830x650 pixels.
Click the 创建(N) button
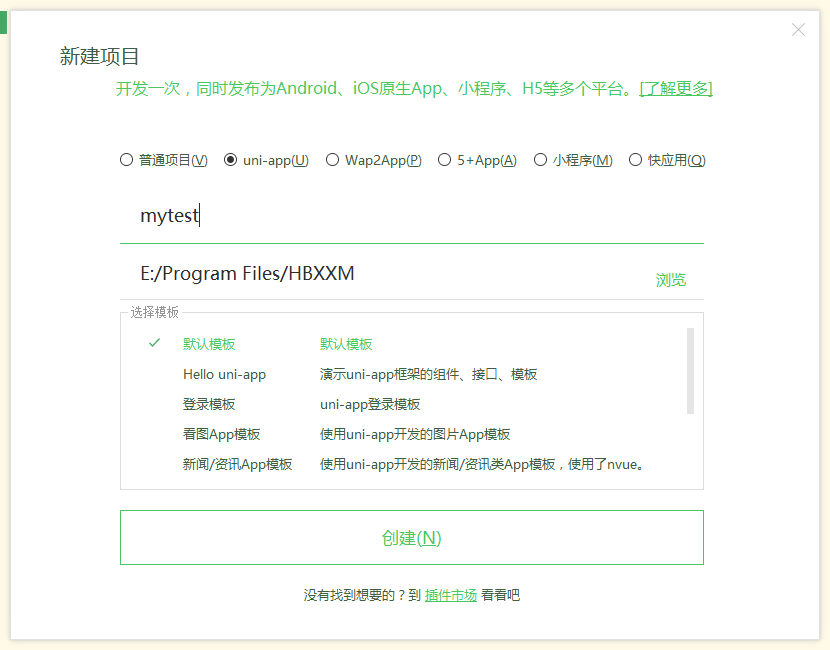[411, 538]
